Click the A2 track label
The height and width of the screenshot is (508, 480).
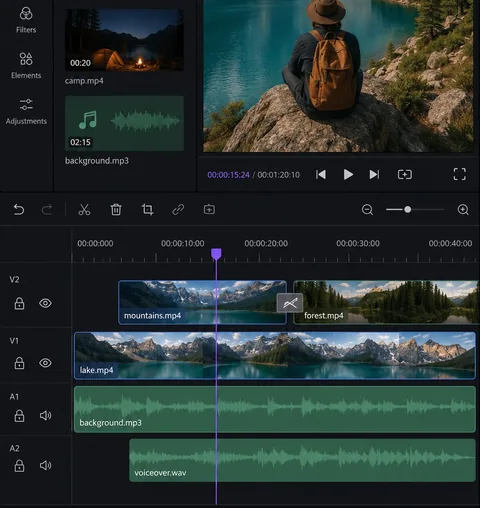point(14,449)
